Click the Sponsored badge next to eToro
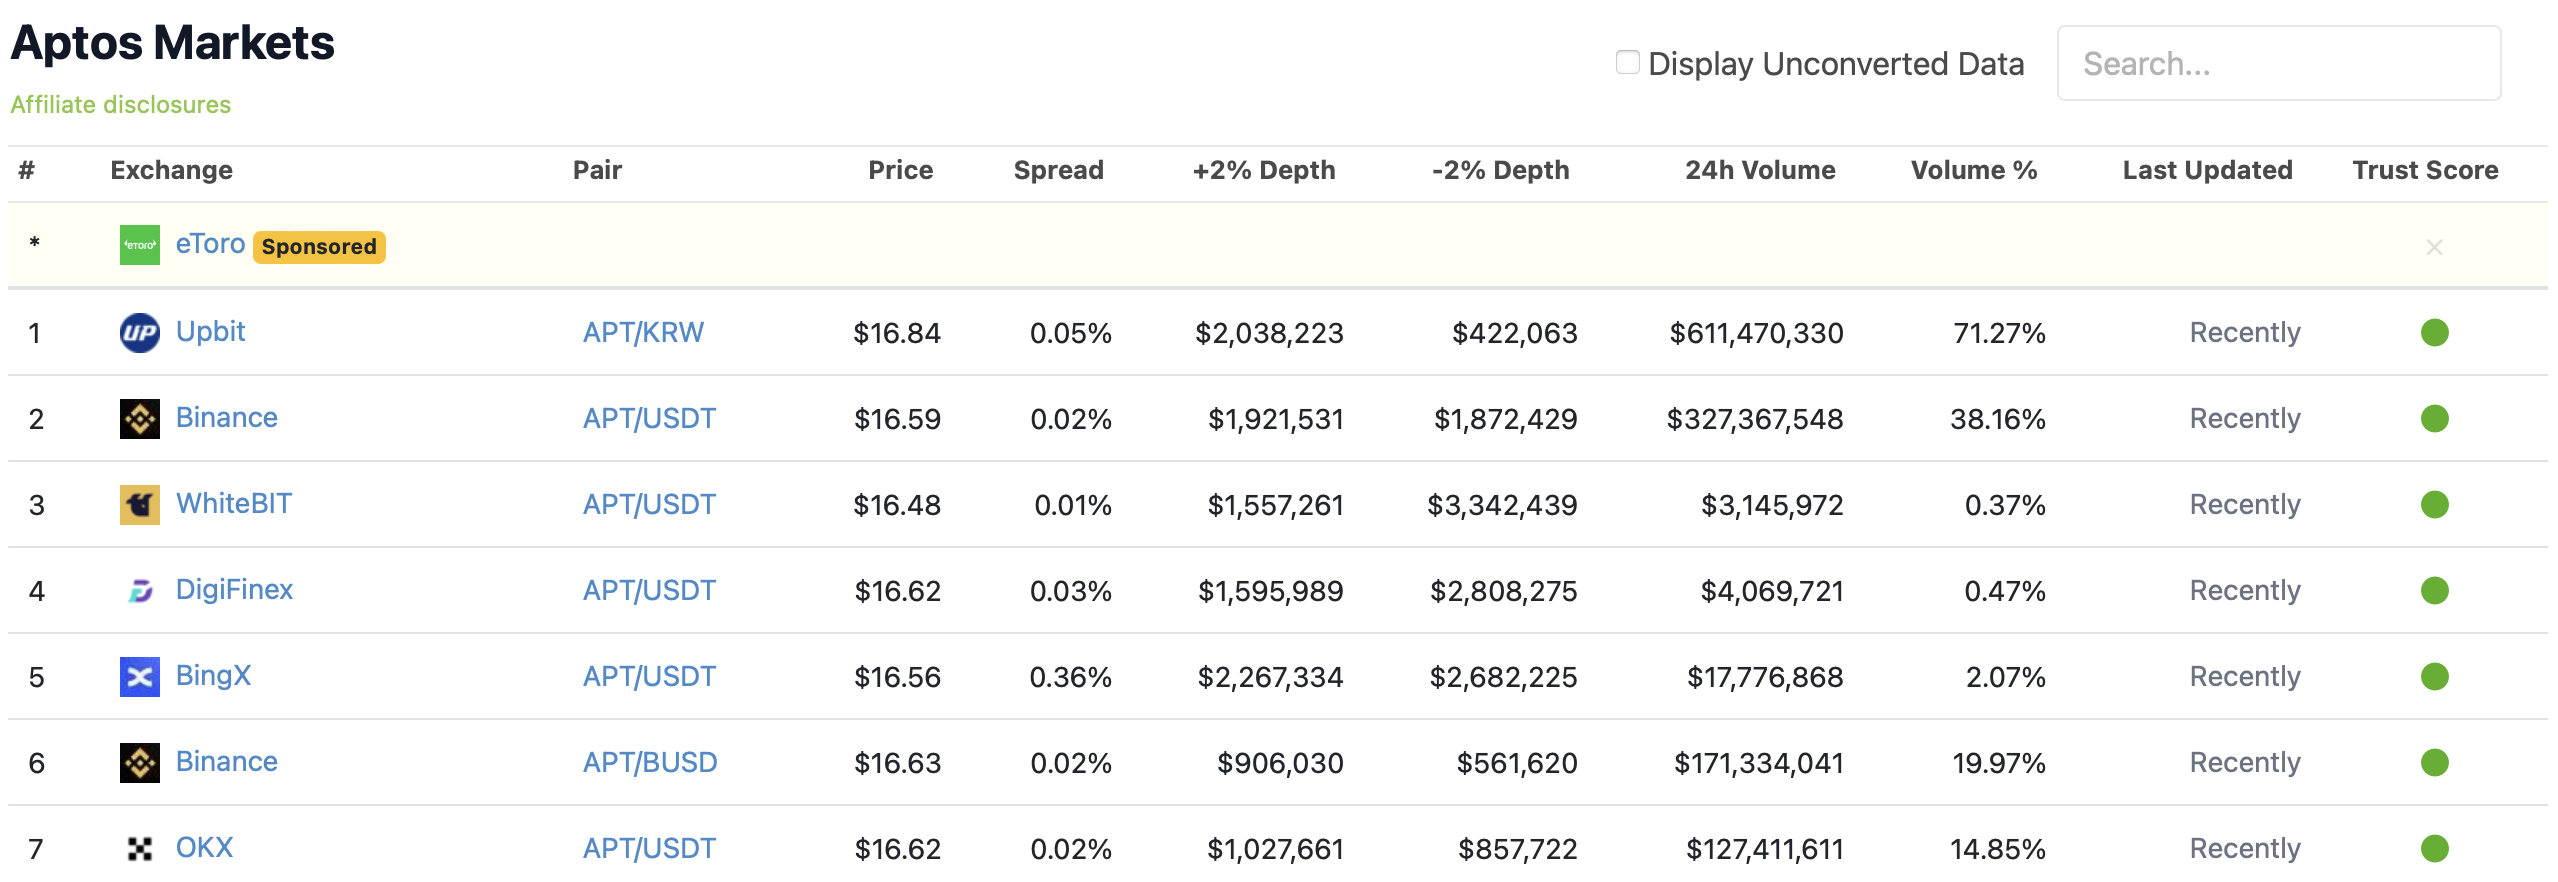This screenshot has height=882, width=2558. pos(319,246)
